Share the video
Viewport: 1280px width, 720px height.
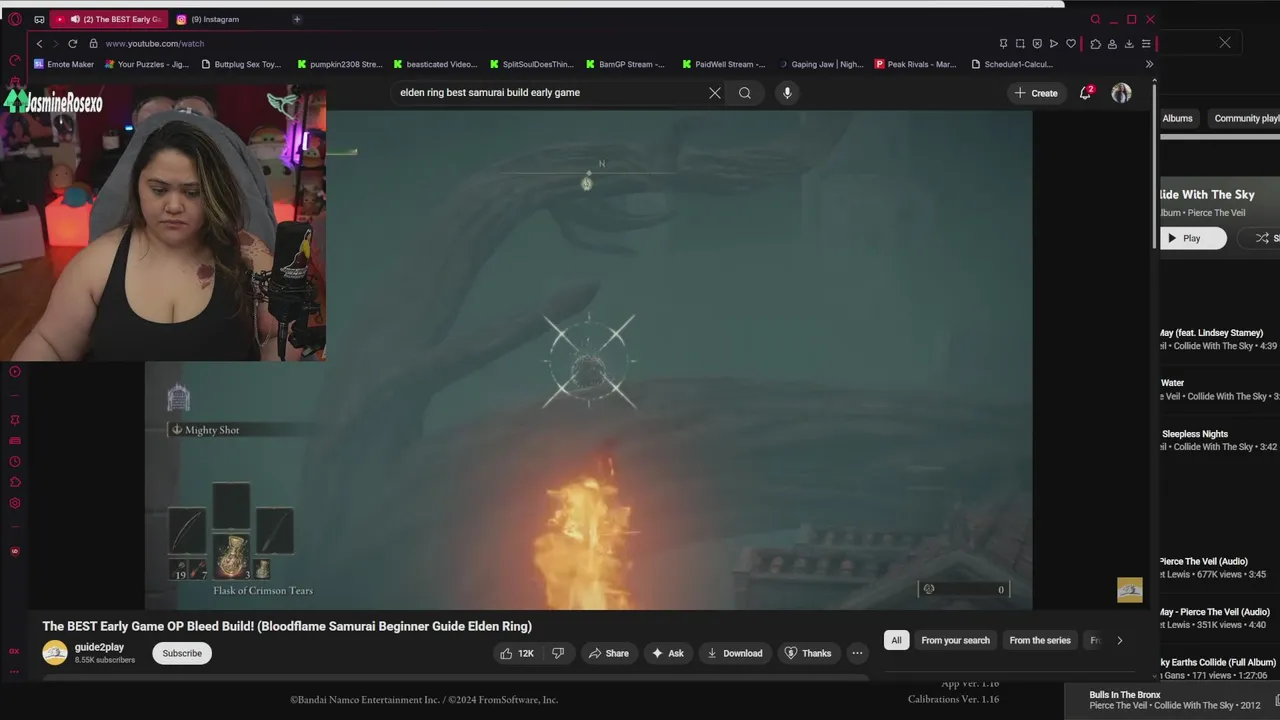point(609,653)
